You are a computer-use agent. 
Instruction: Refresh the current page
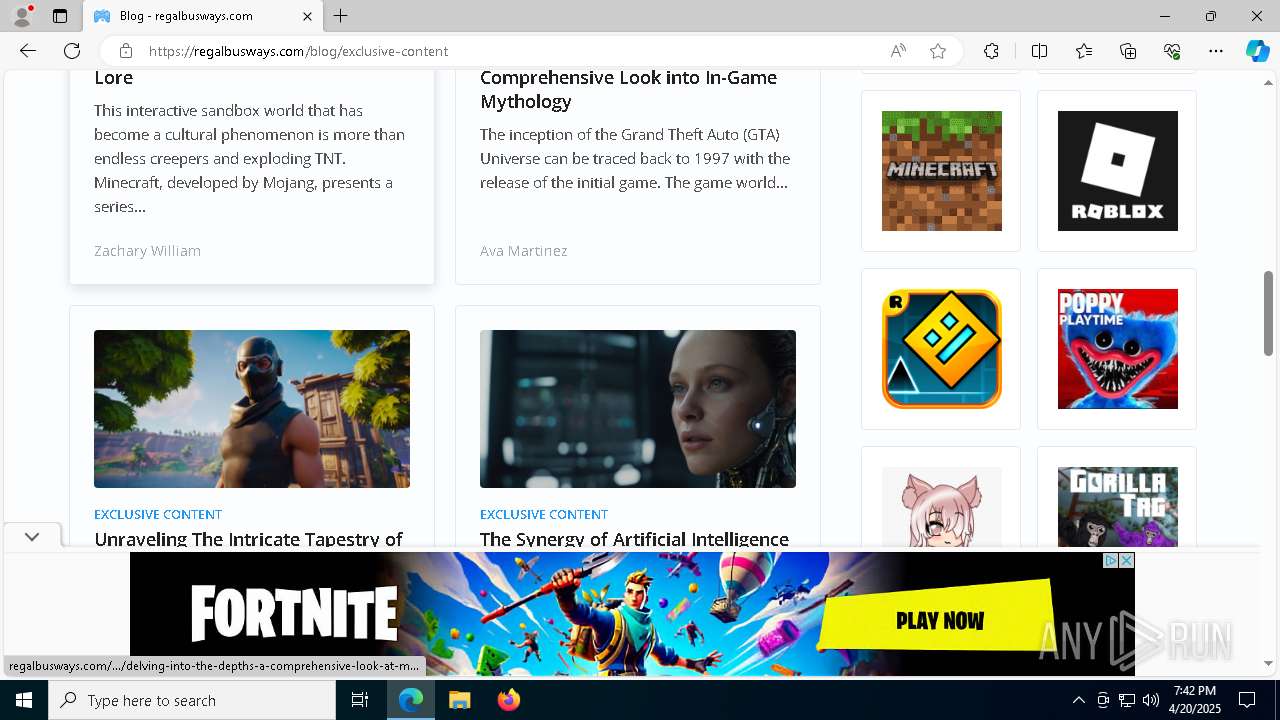(x=72, y=51)
